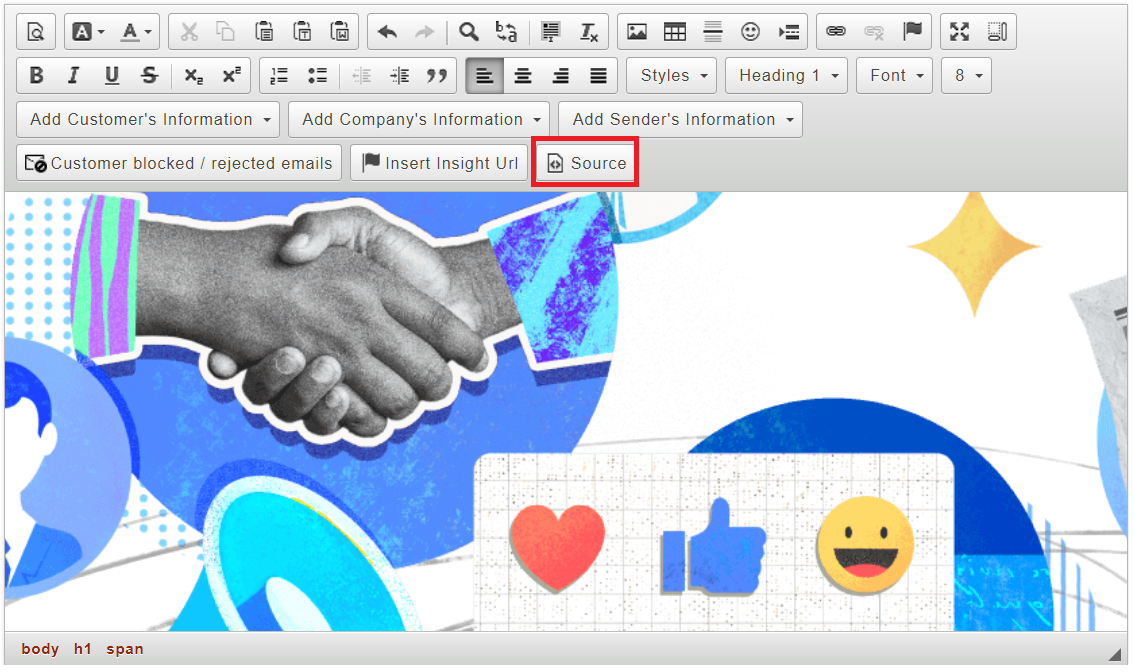The image size is (1134, 672).
Task: Maximize the editor with the fullscreen icon
Action: click(959, 32)
